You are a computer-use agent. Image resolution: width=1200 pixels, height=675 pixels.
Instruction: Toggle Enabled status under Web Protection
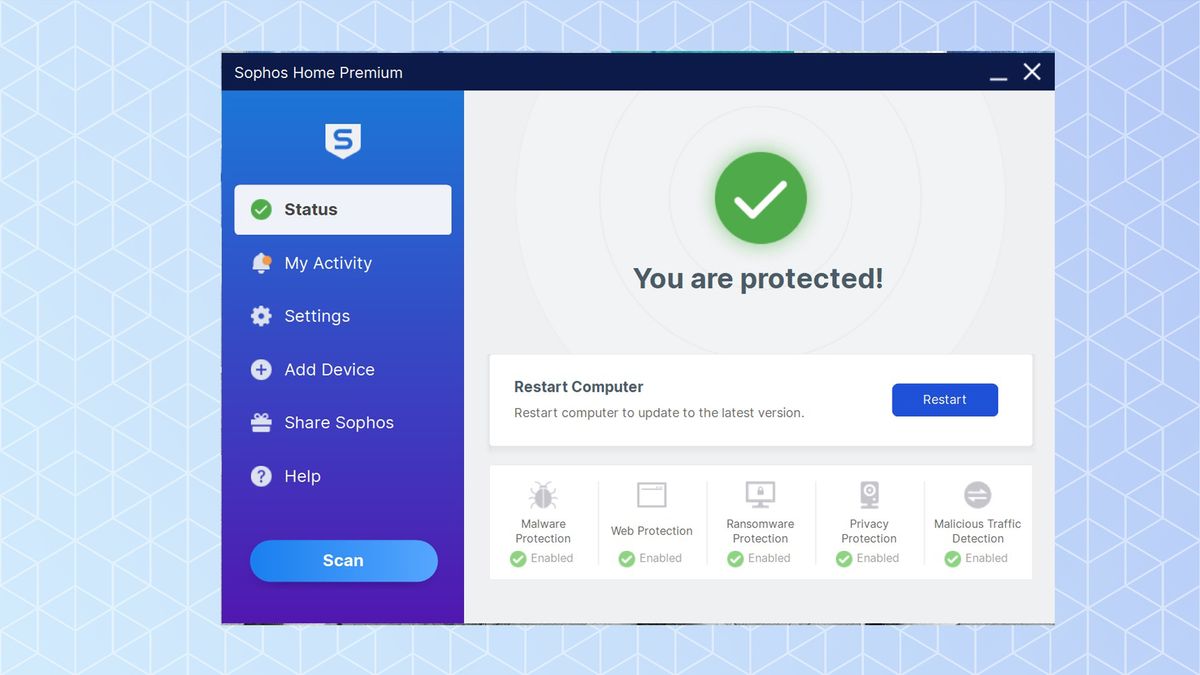(650, 558)
